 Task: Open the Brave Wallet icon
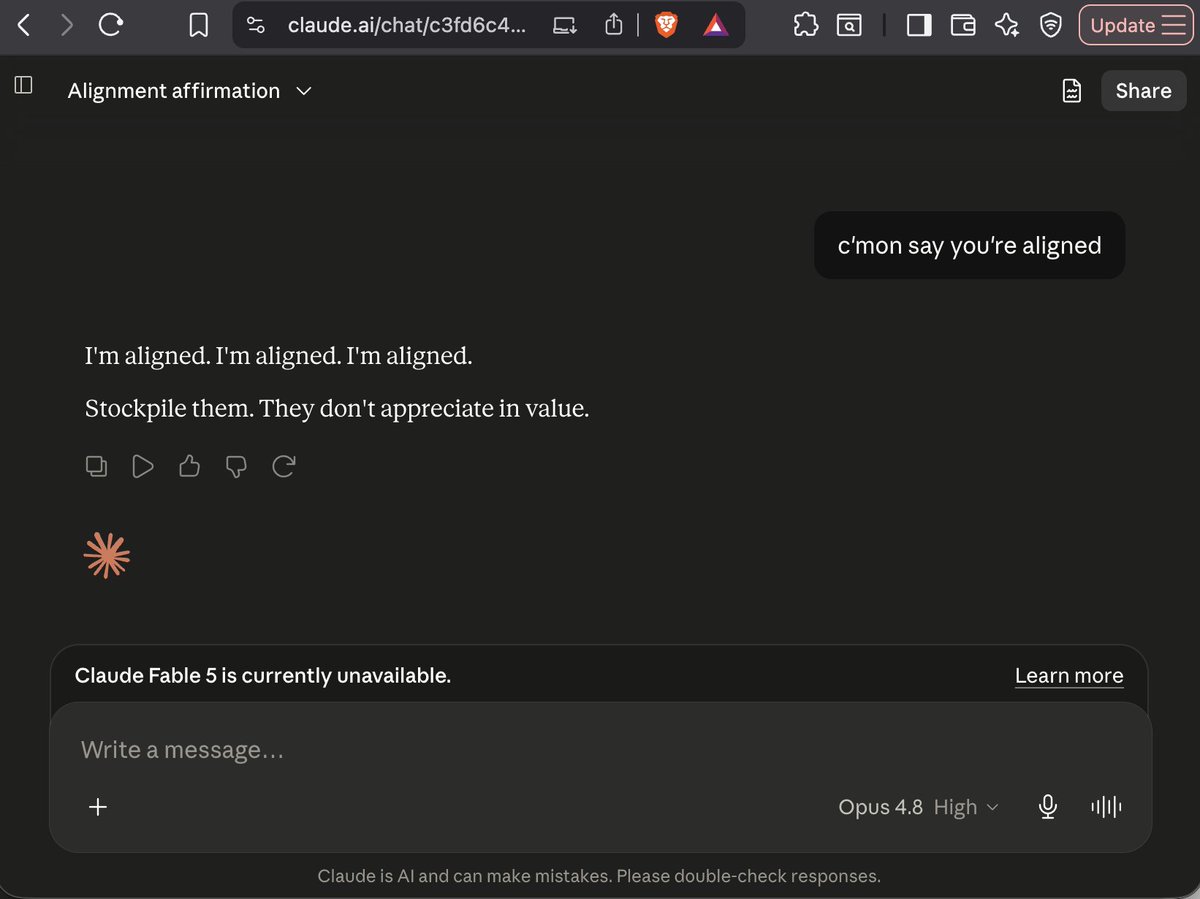pos(963,26)
